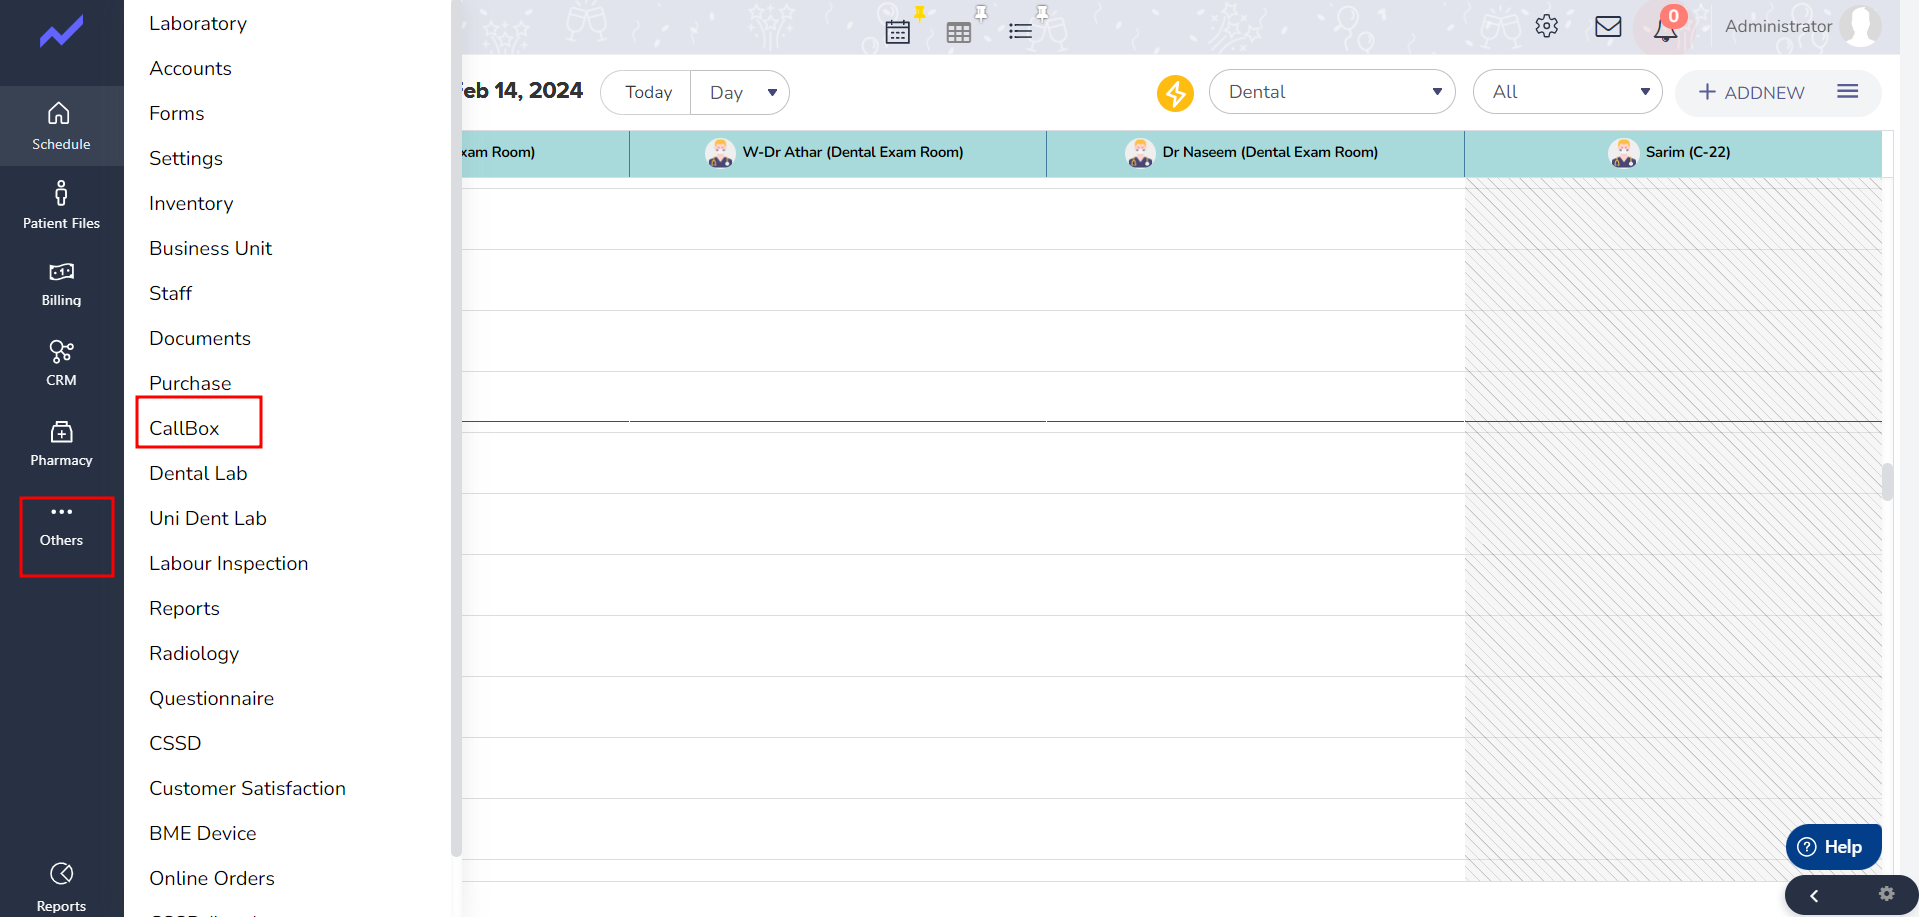This screenshot has width=1919, height=917.
Task: Open Documents menu item
Action: [200, 338]
